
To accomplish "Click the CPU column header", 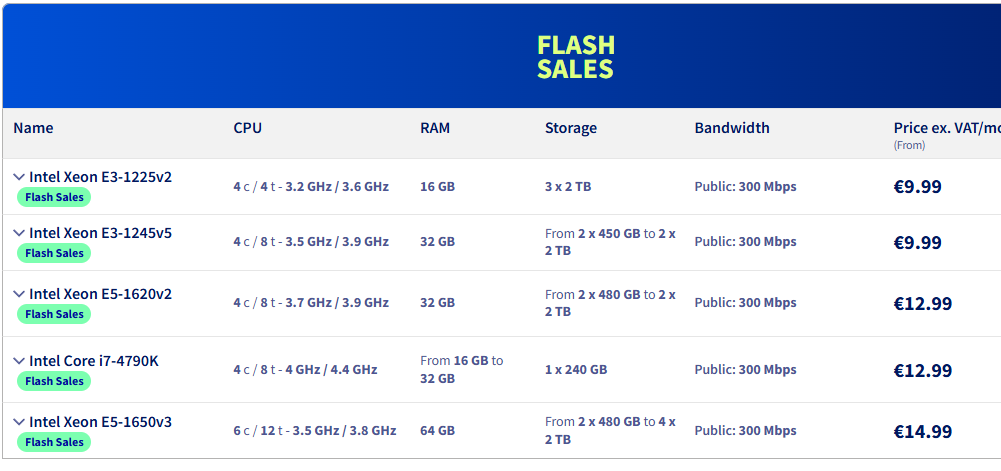I will click(248, 128).
